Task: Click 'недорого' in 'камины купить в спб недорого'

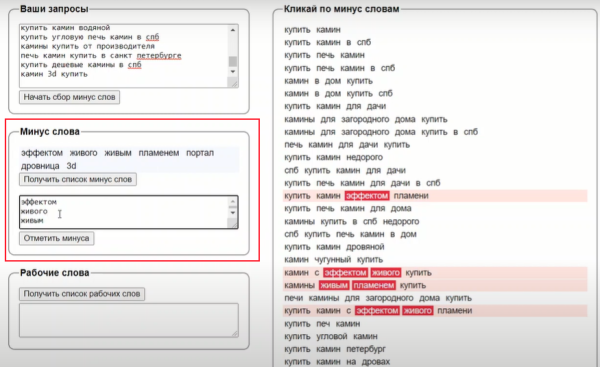Action: point(401,222)
